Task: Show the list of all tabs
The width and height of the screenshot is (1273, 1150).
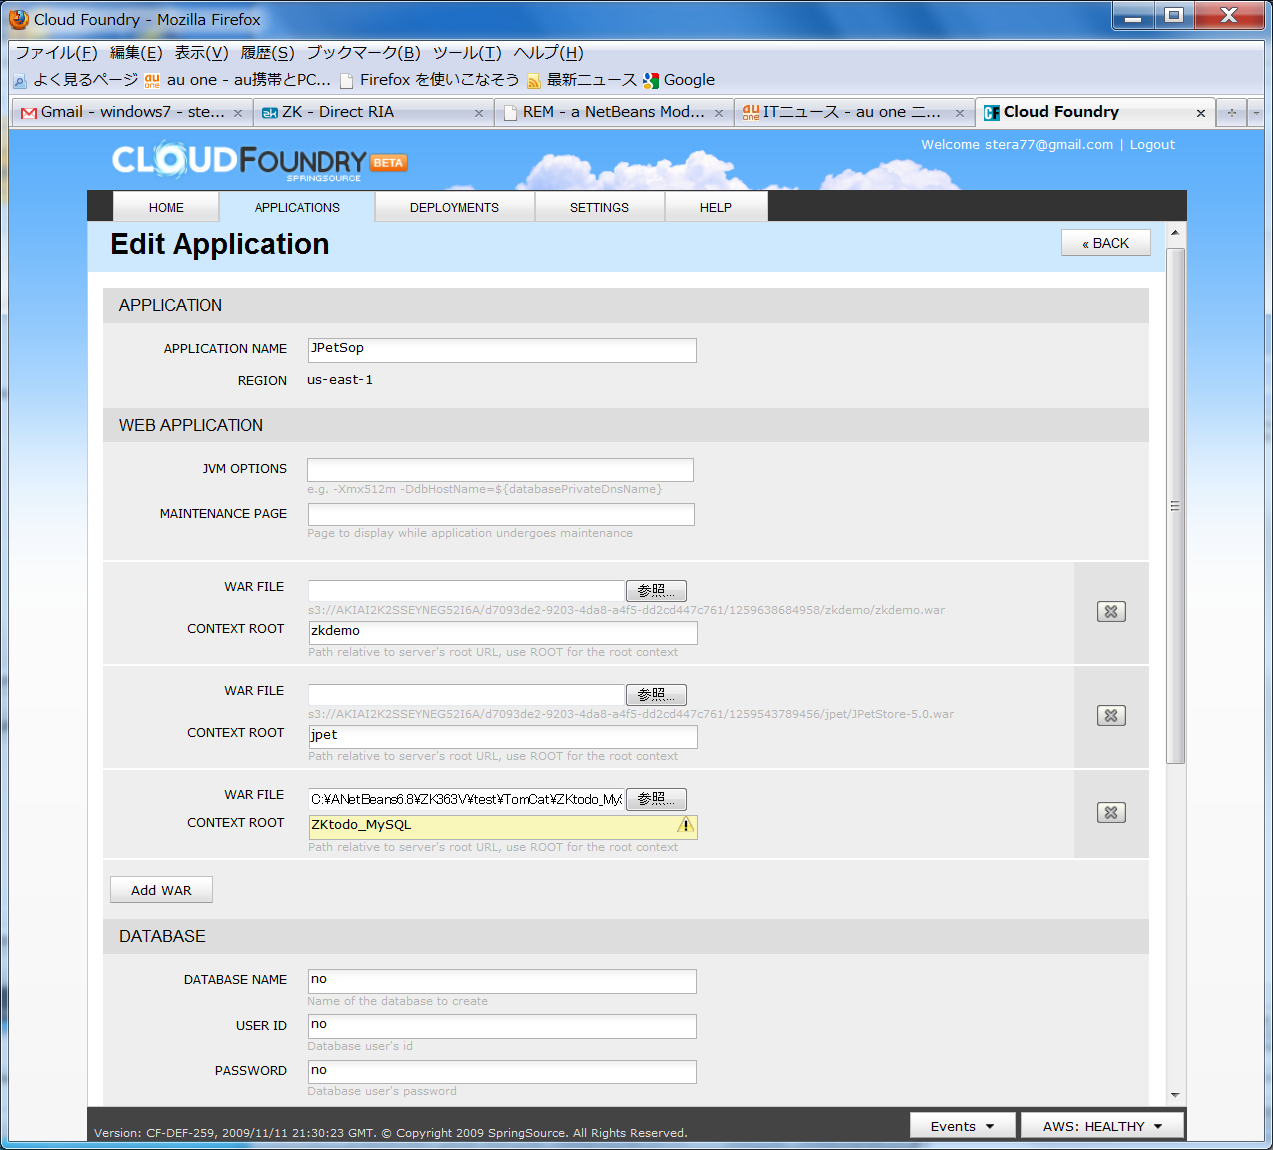Action: [1257, 113]
